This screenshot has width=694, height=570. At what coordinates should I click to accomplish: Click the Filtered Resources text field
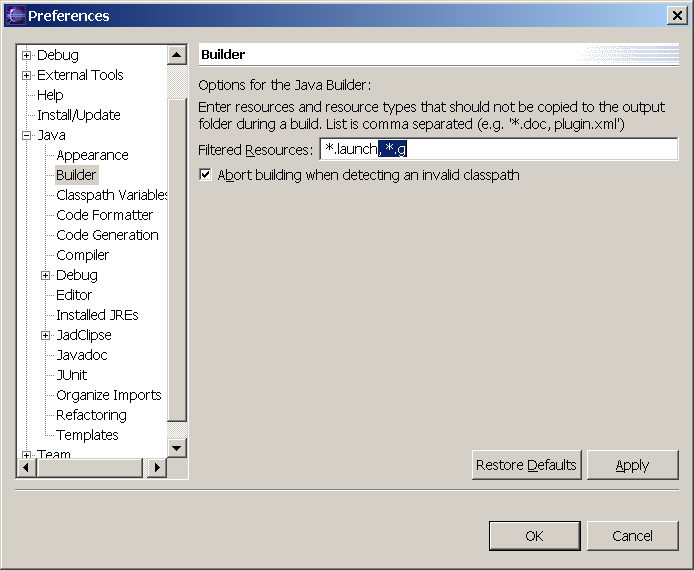click(x=498, y=149)
